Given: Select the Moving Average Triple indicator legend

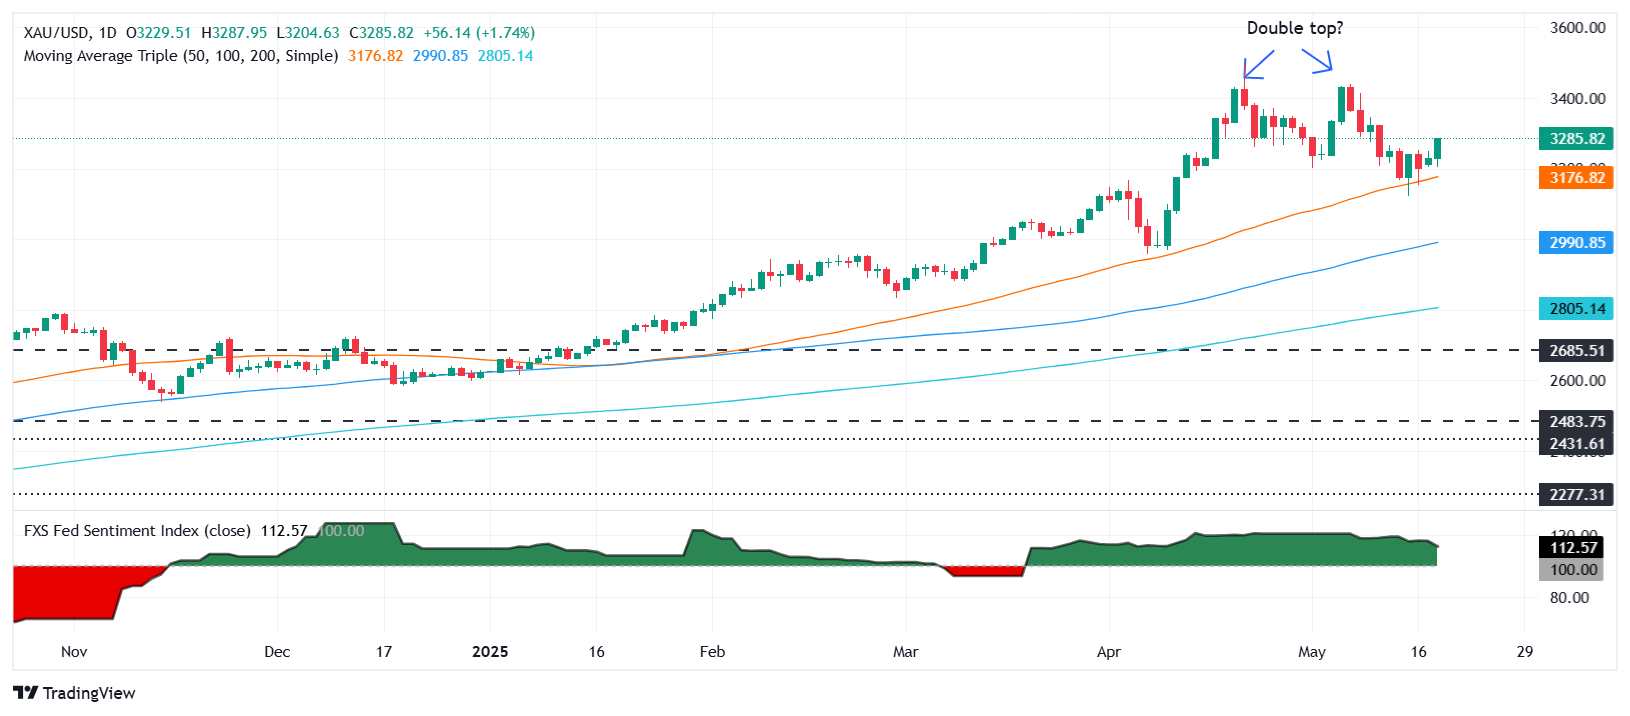Looking at the screenshot, I should tap(180, 56).
